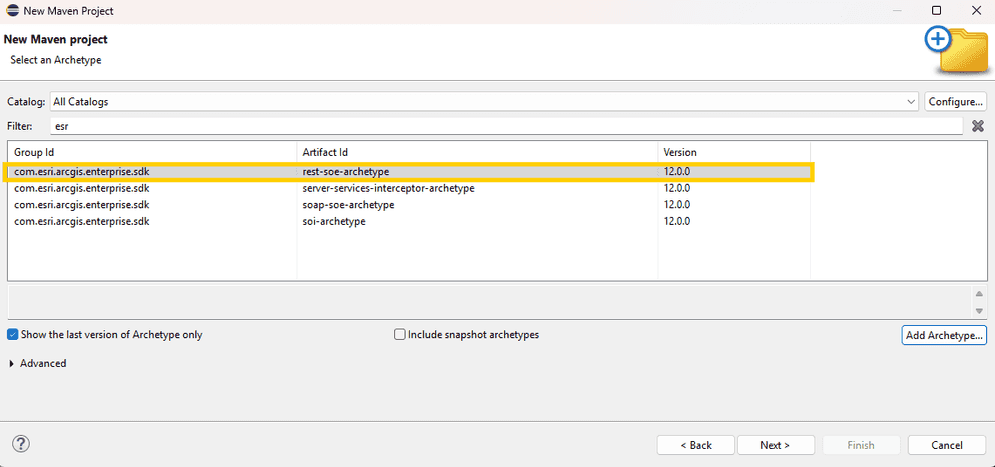
Task: Click the Configure... button
Action: [956, 102]
